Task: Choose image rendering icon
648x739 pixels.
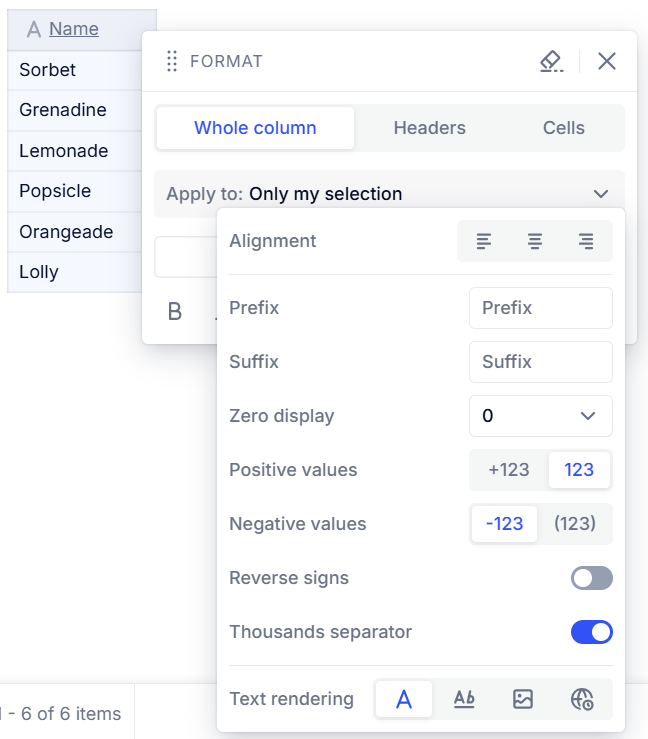Action: [523, 699]
